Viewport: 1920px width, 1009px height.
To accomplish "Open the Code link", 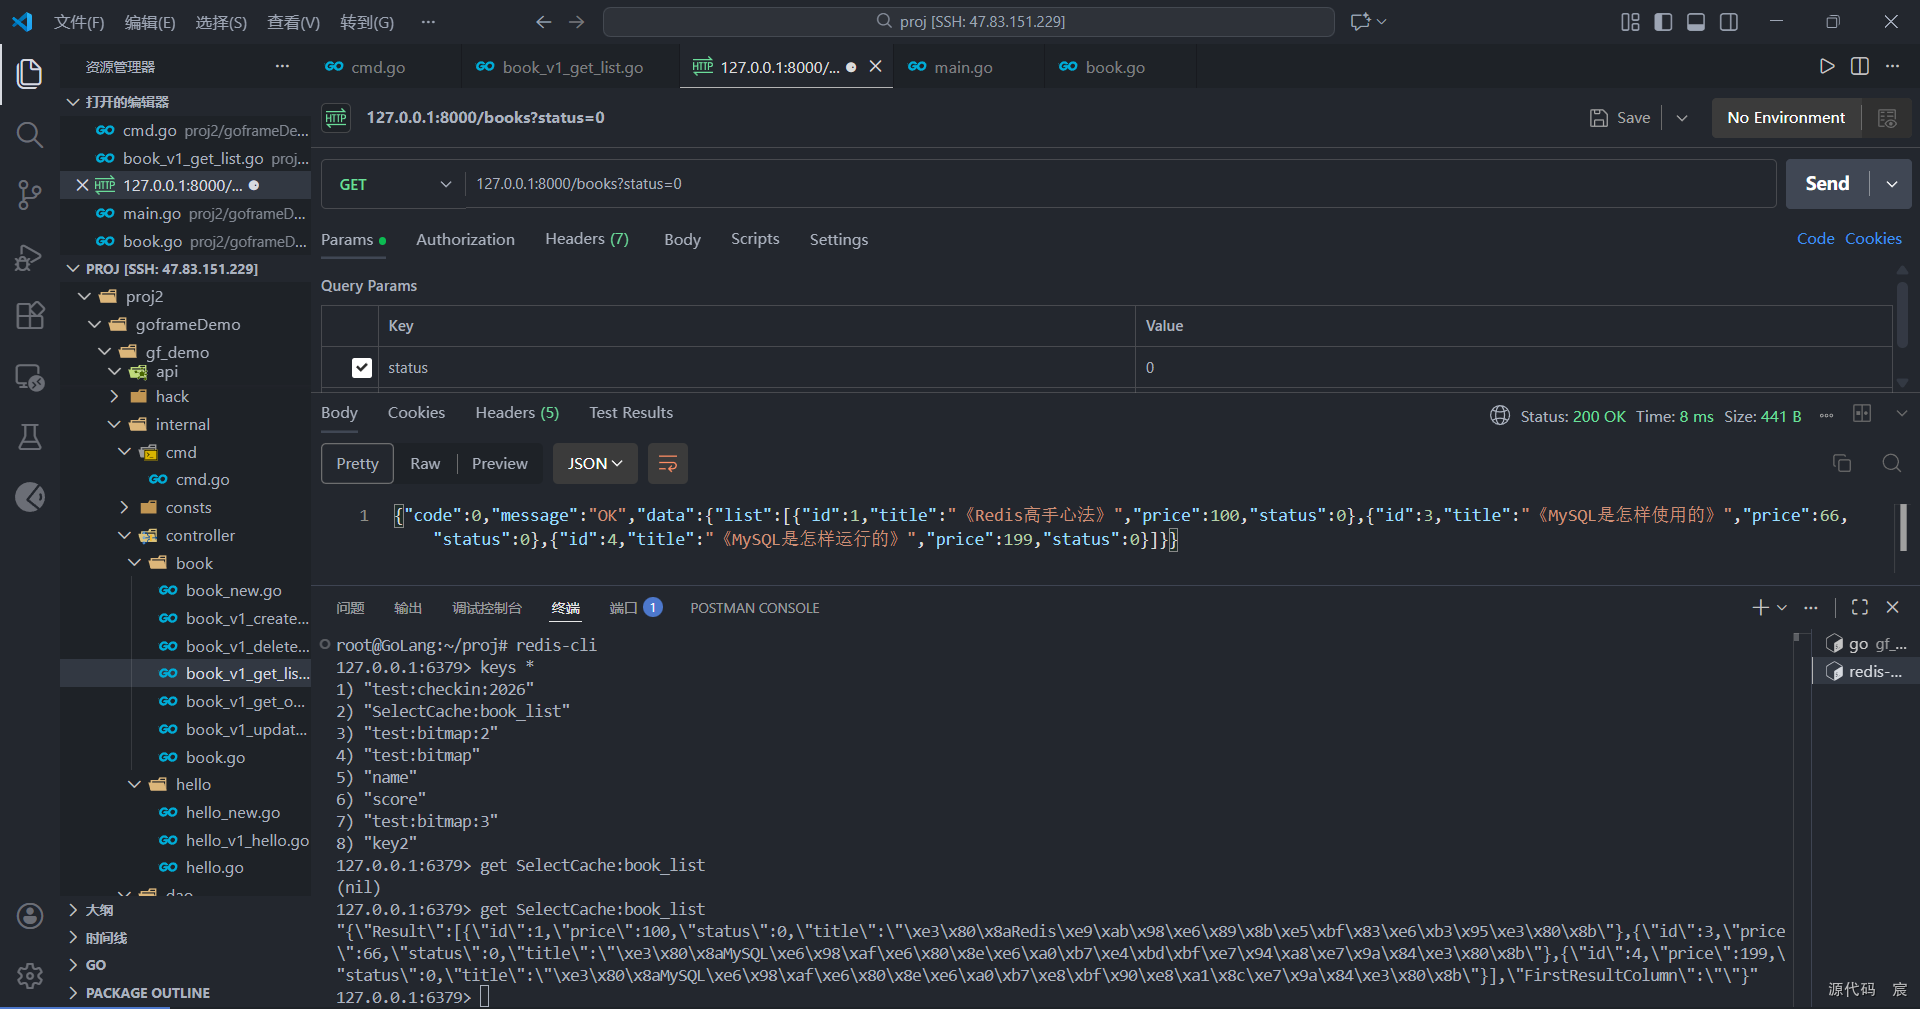I will (1815, 239).
